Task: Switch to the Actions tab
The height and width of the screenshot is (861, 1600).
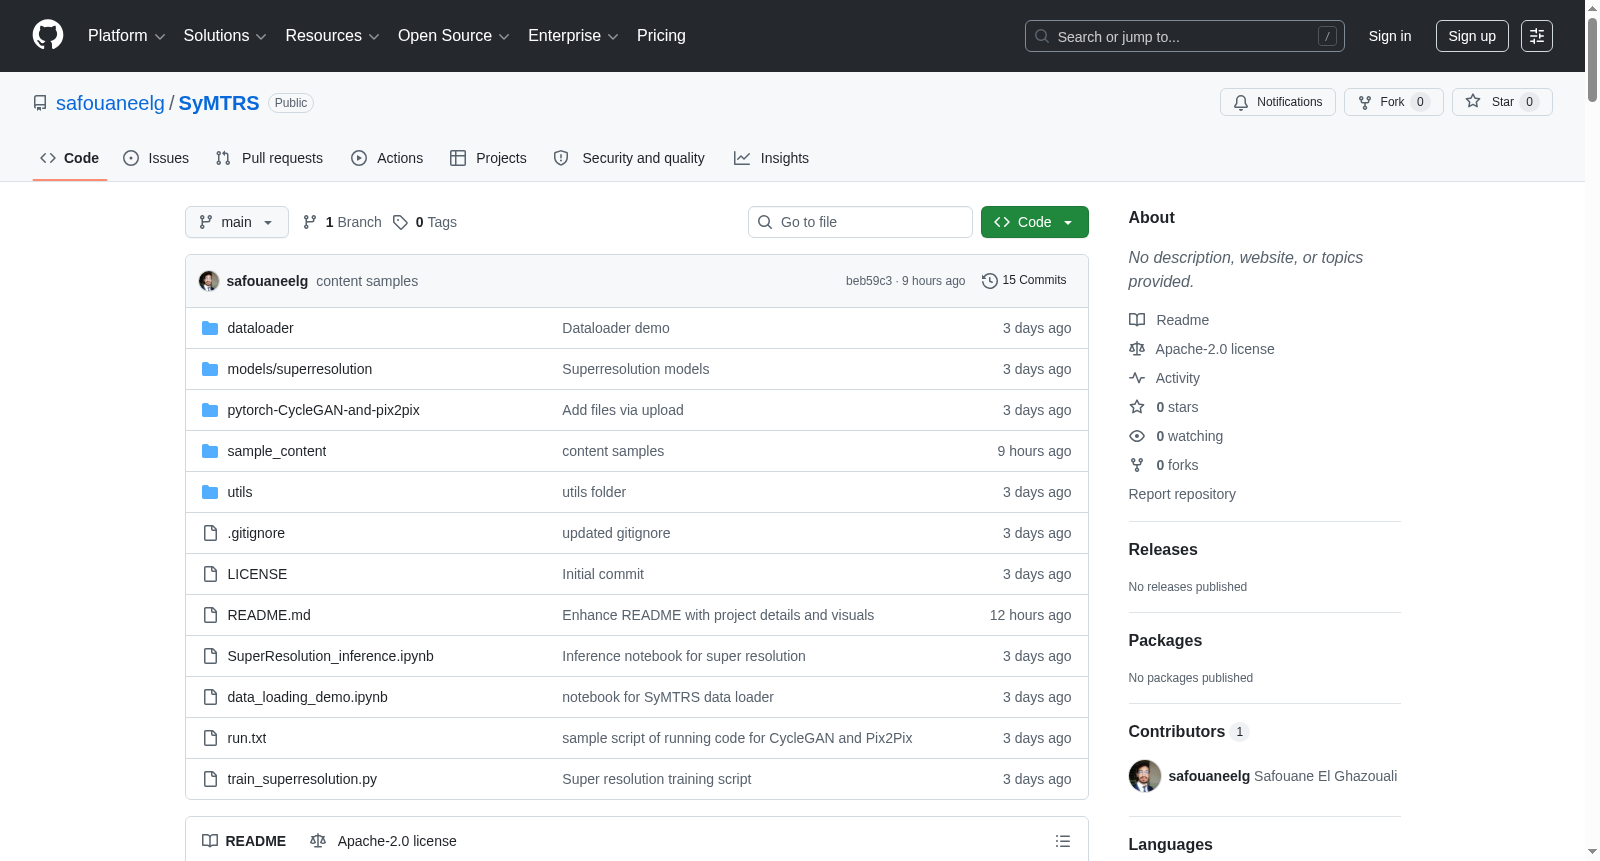Action: 387,158
